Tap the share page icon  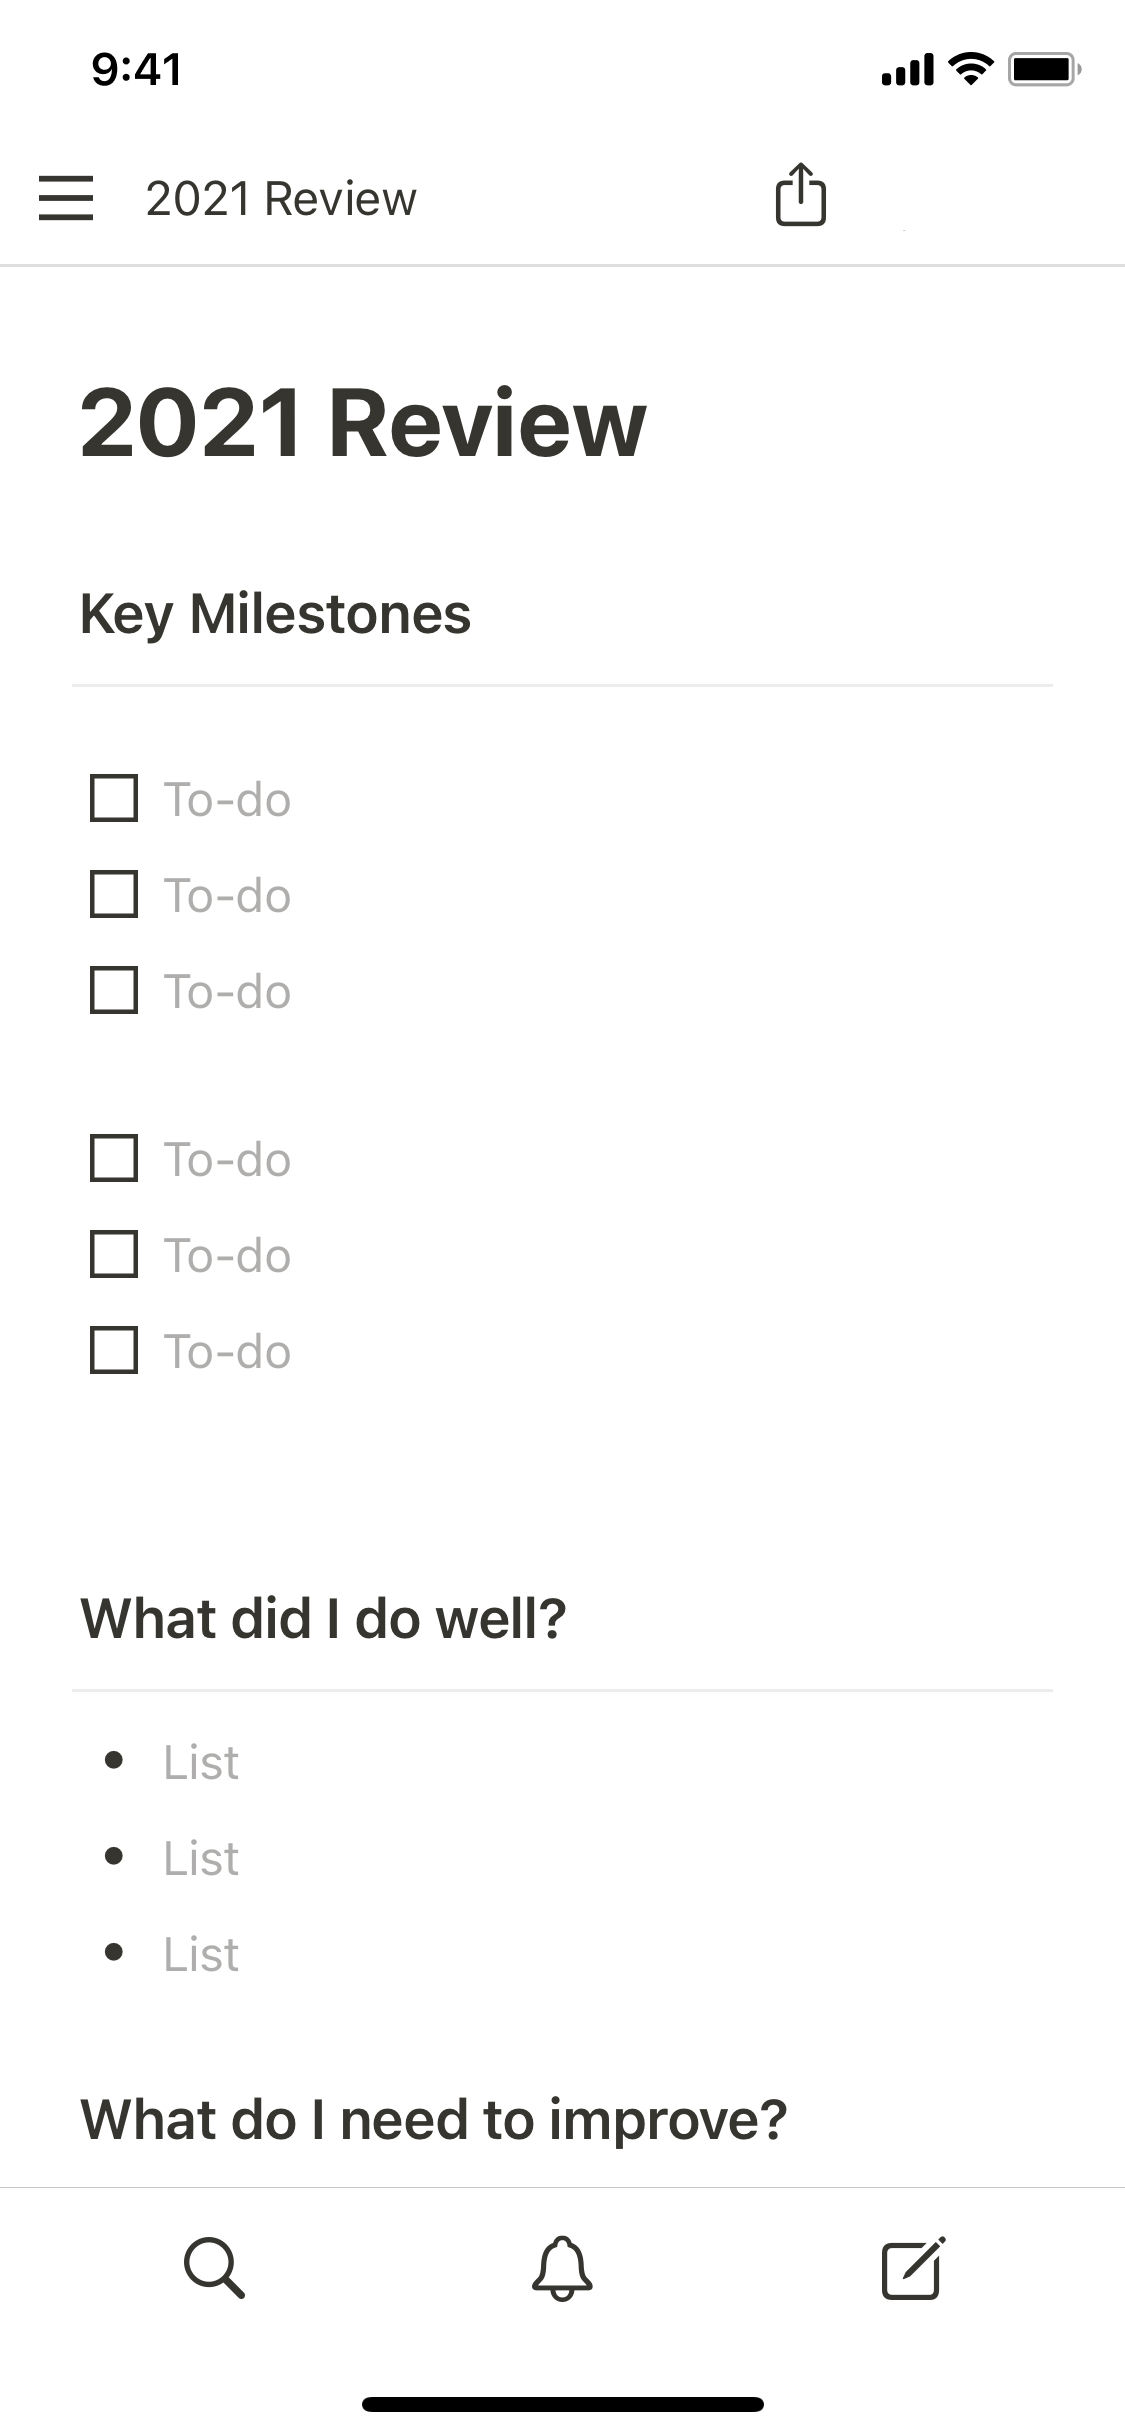[800, 195]
